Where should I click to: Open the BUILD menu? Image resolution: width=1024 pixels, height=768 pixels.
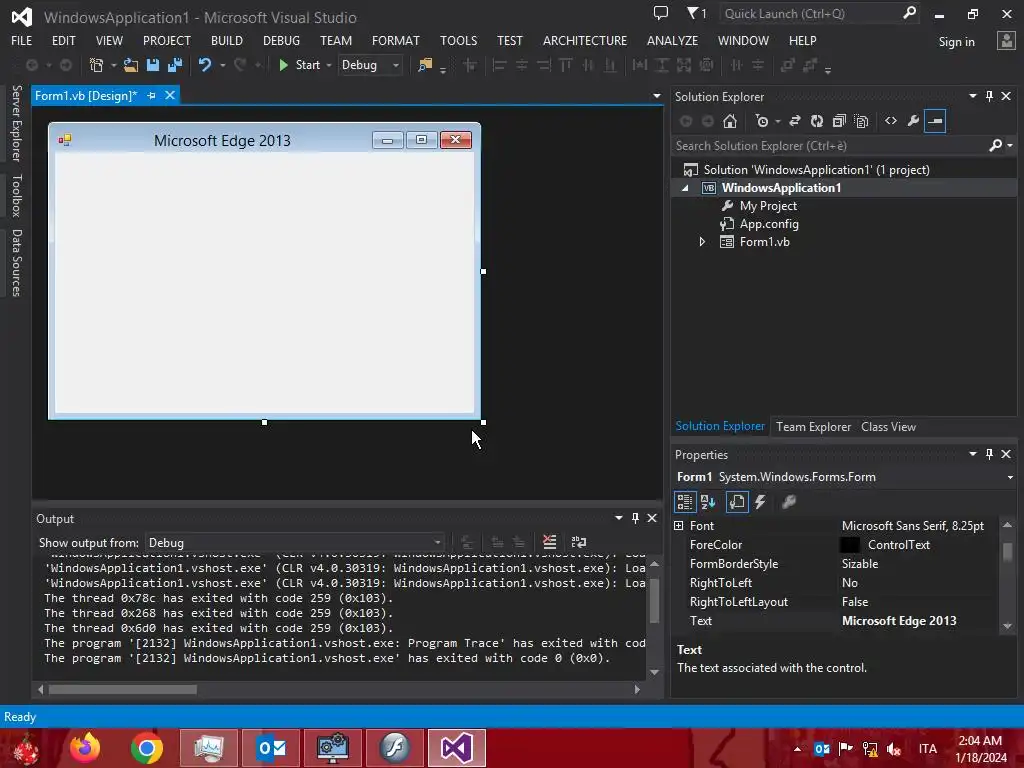pos(227,40)
